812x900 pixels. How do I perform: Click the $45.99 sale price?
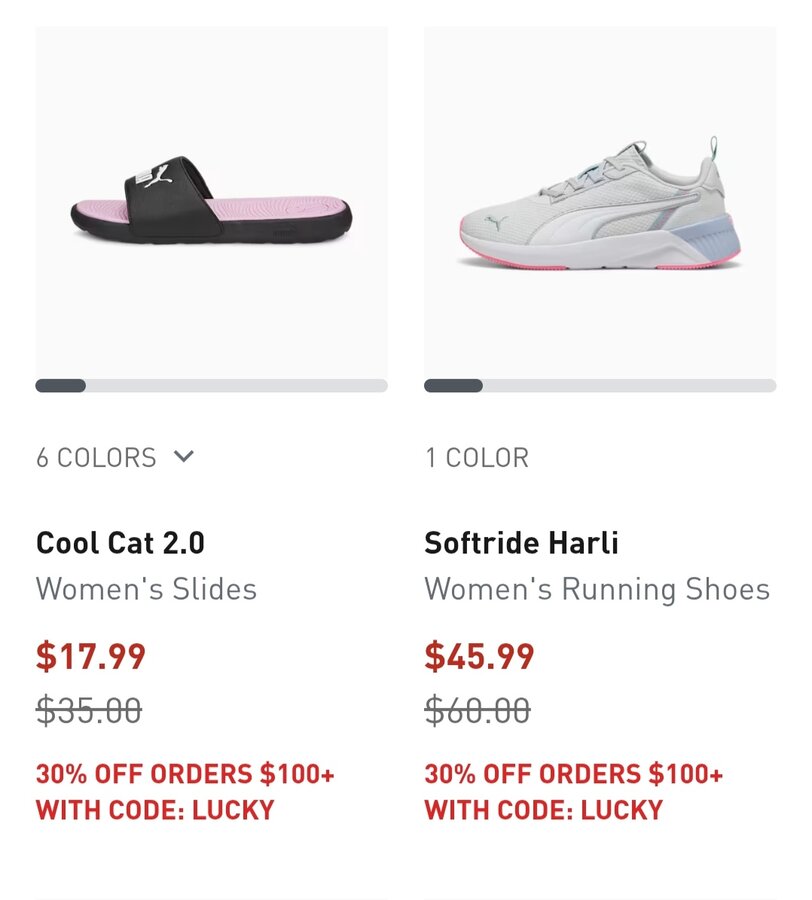coord(480,657)
